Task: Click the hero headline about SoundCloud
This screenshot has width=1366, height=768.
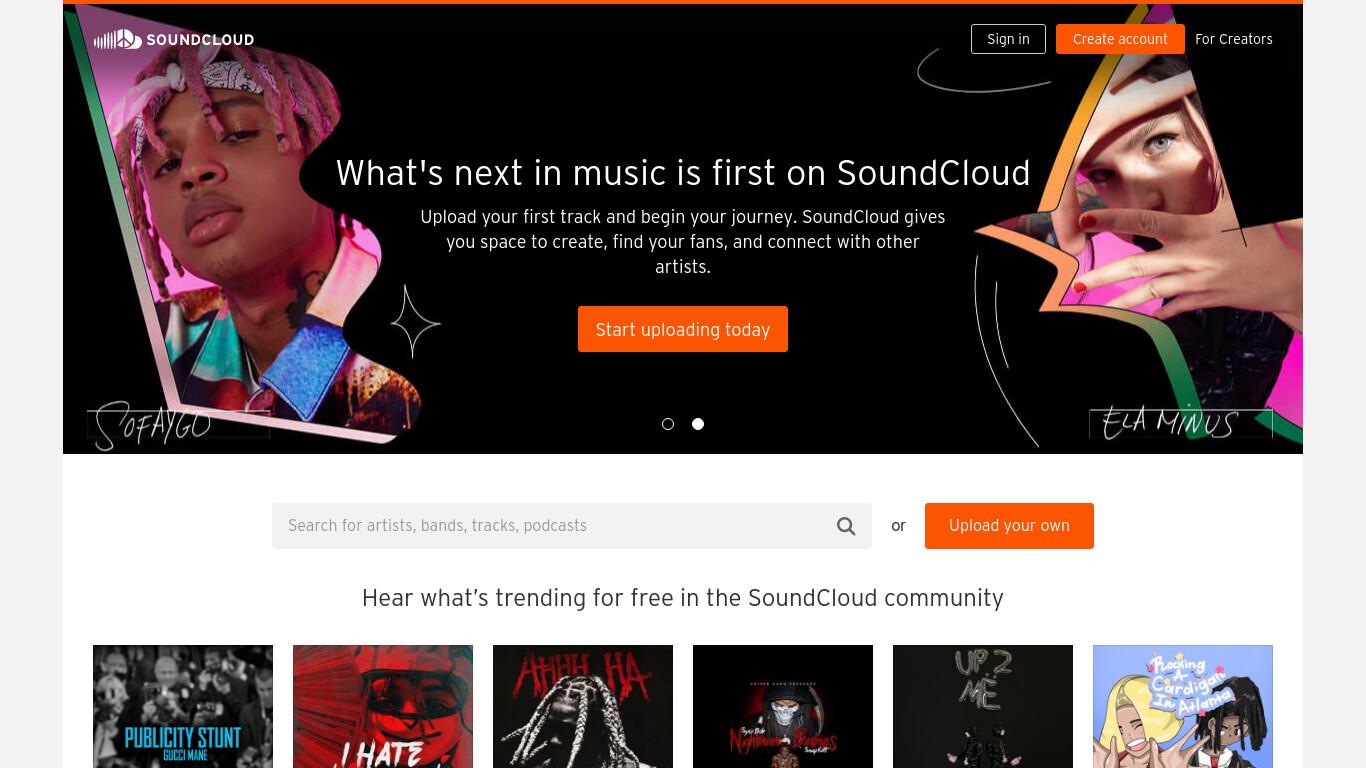Action: (683, 173)
